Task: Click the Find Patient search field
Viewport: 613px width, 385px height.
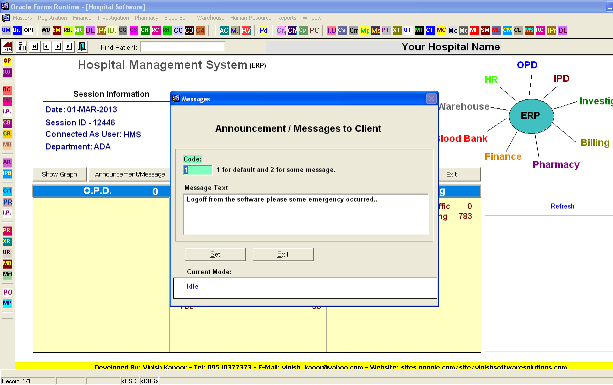Action: pyautogui.click(x=183, y=47)
